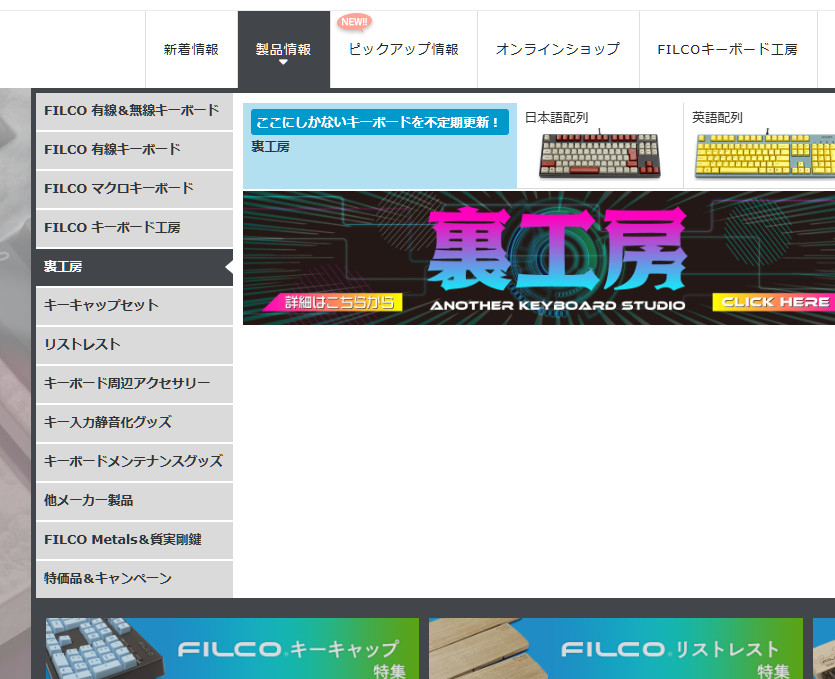Select 特価品&キャンペーン category
This screenshot has height=679, width=835.
point(134,578)
